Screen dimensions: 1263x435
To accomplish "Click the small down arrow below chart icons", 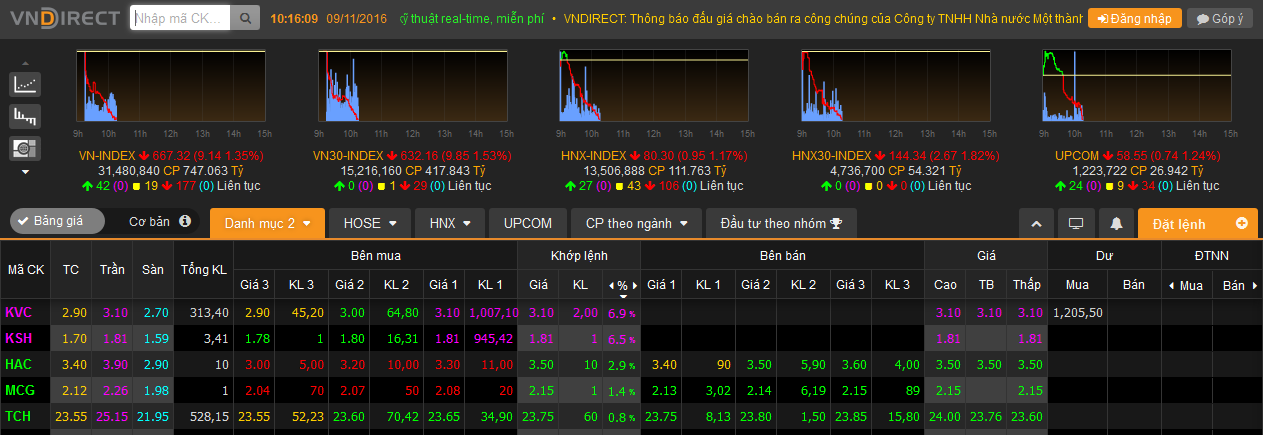I will [25, 172].
